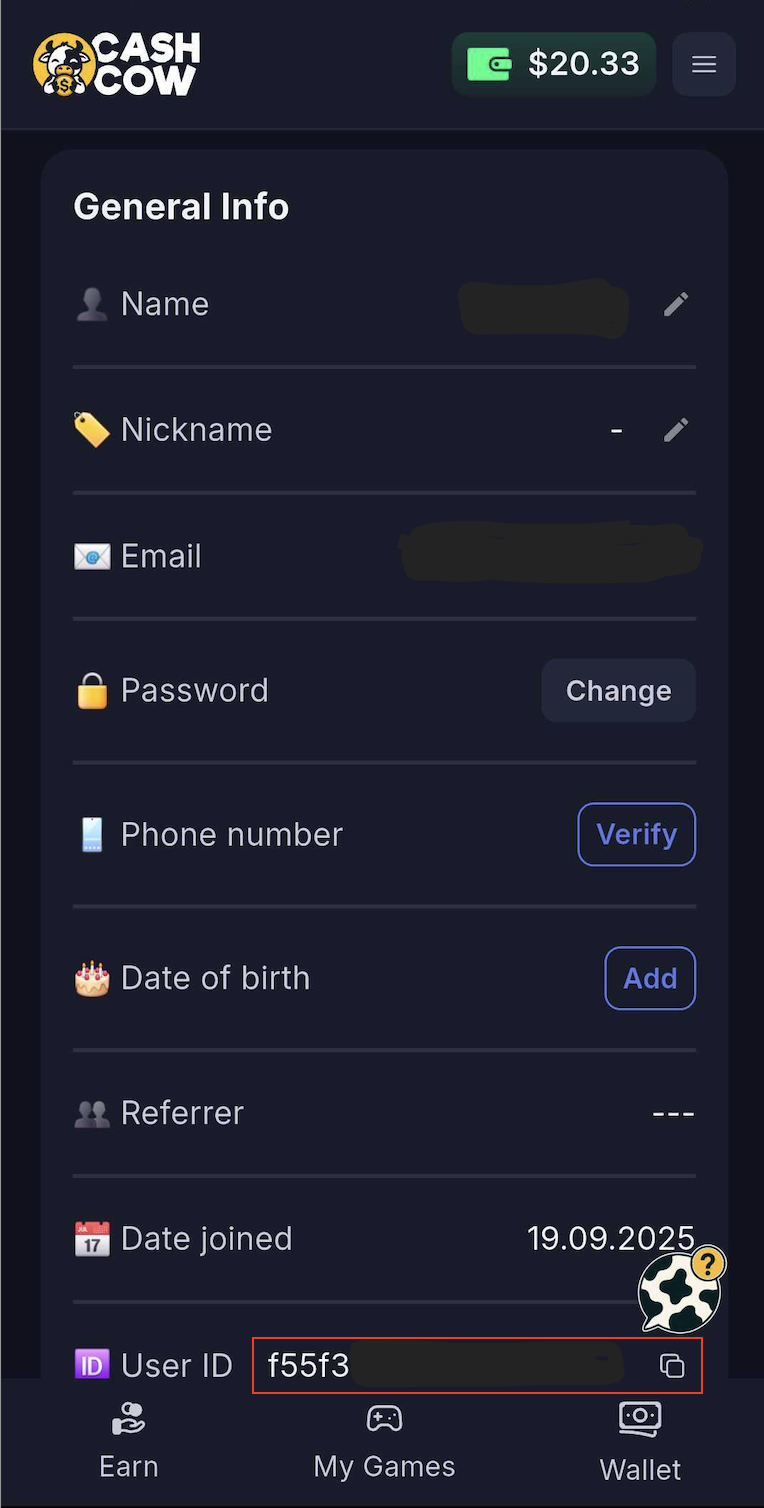Image resolution: width=764 pixels, height=1508 pixels.
Task: Click the Earn icon in bottom bar
Action: [129, 1419]
